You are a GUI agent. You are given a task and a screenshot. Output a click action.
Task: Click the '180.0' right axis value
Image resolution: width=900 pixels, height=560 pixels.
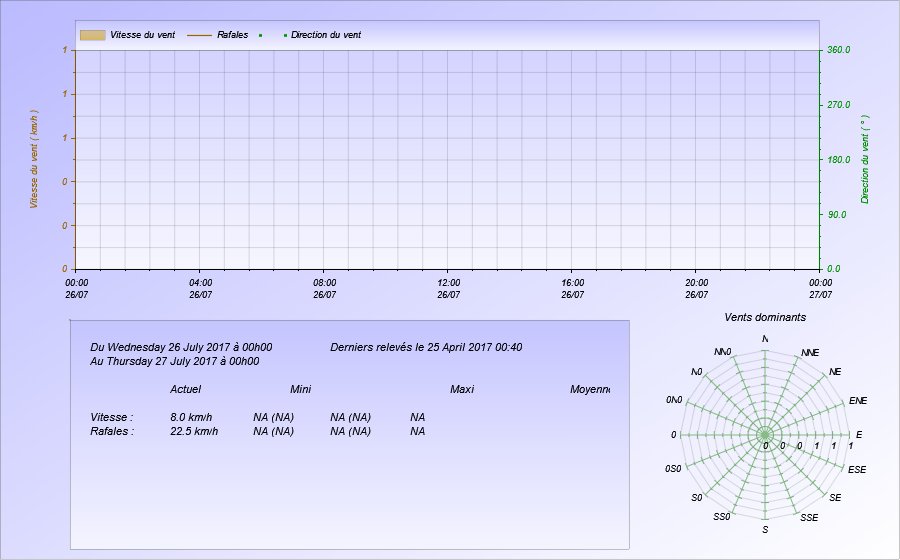pyautogui.click(x=838, y=160)
